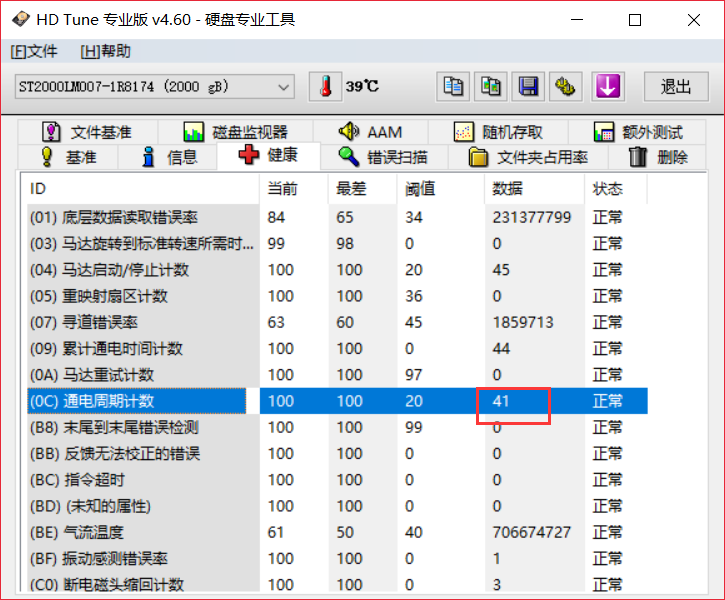Click the 39℃ temperature readout
This screenshot has width=725, height=600.
click(362, 86)
